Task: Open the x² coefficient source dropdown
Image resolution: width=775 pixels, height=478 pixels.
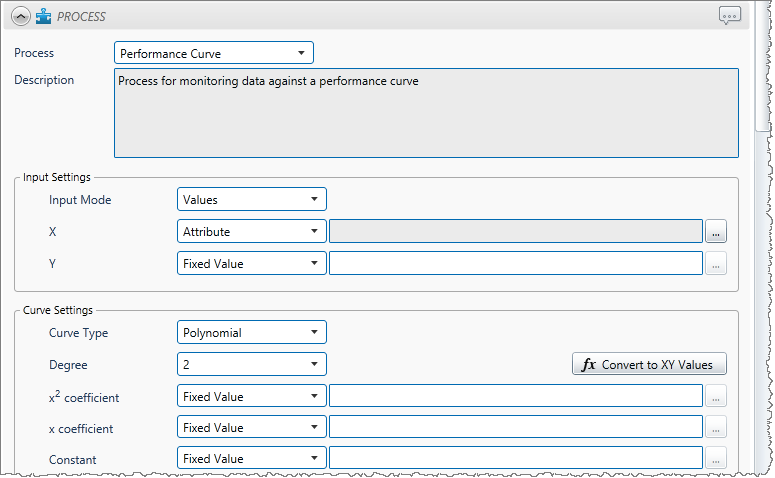Action: tap(251, 397)
